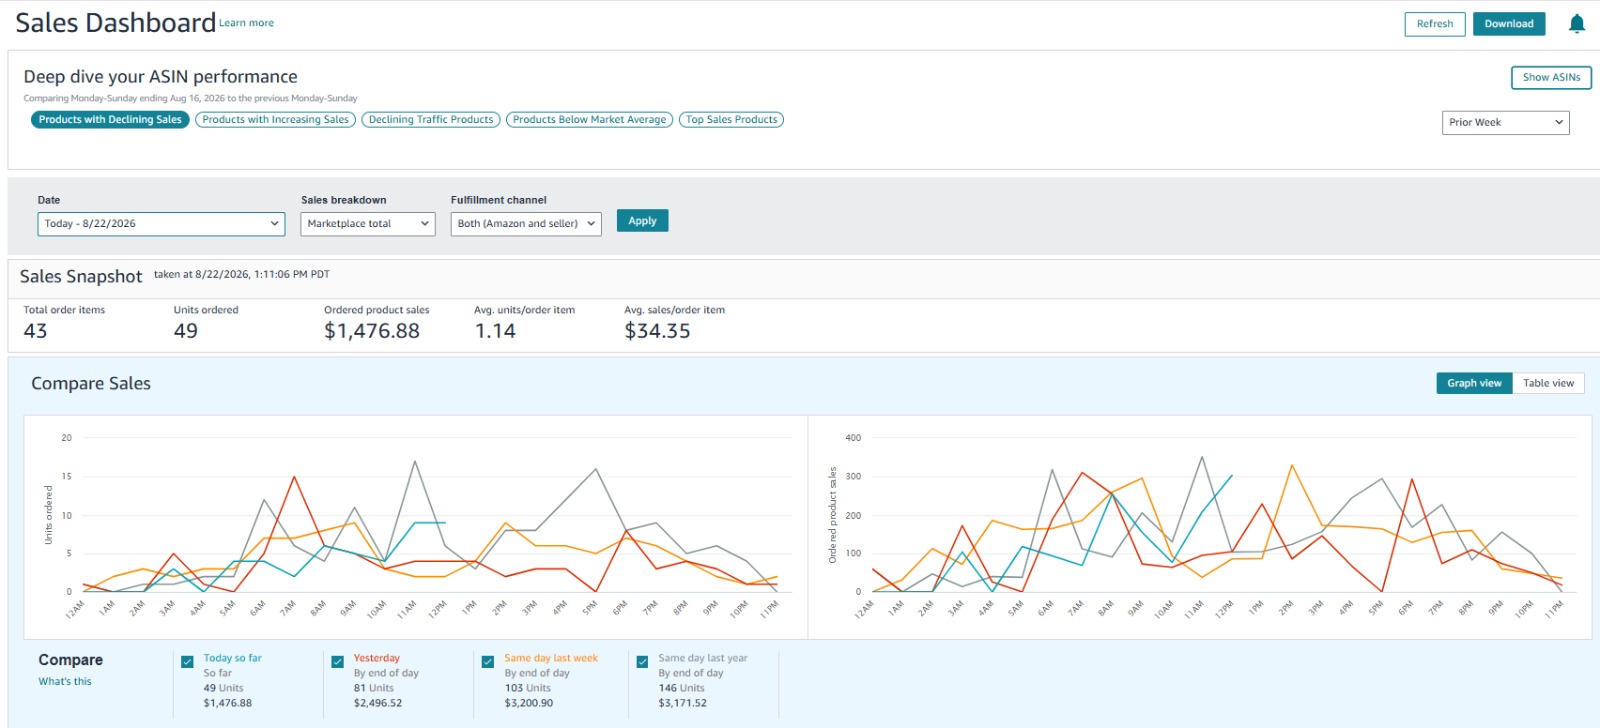Click the 81 Units text under Yesterday
This screenshot has height=728, width=1600.
tap(374, 688)
